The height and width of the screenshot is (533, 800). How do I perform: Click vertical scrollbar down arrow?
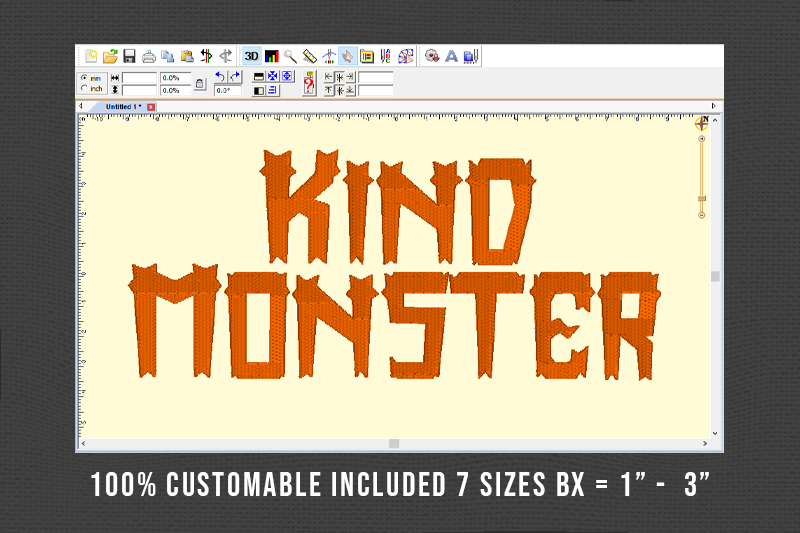pos(715,433)
